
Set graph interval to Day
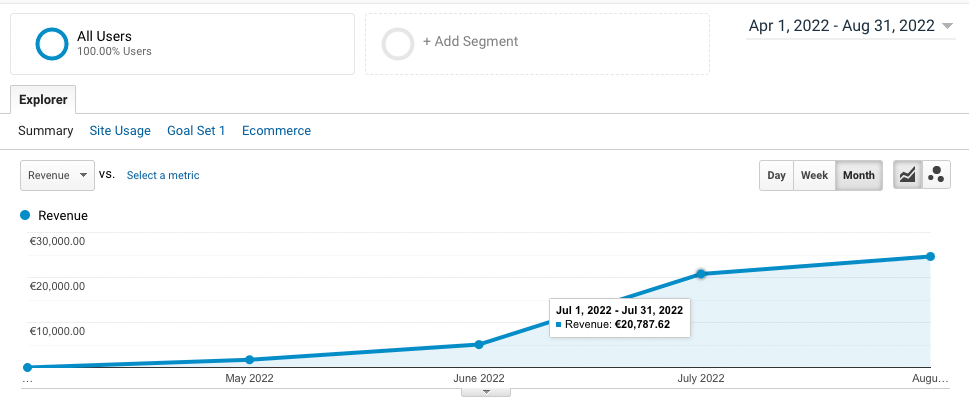[776, 175]
